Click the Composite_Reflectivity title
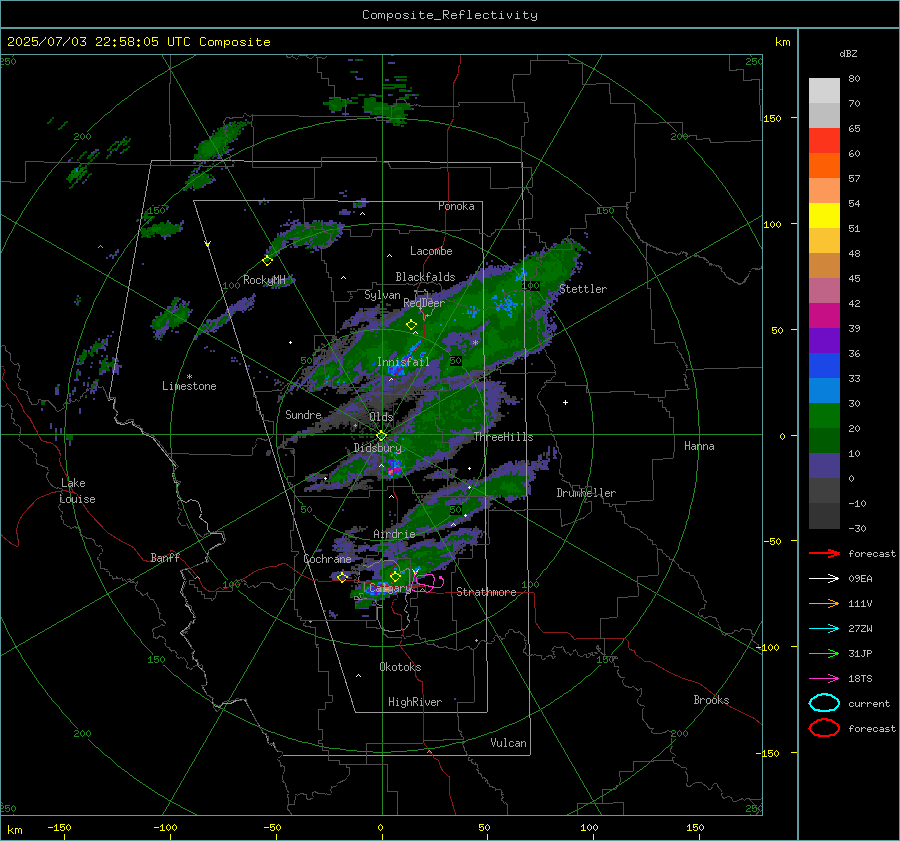900x841 pixels. [x=450, y=15]
